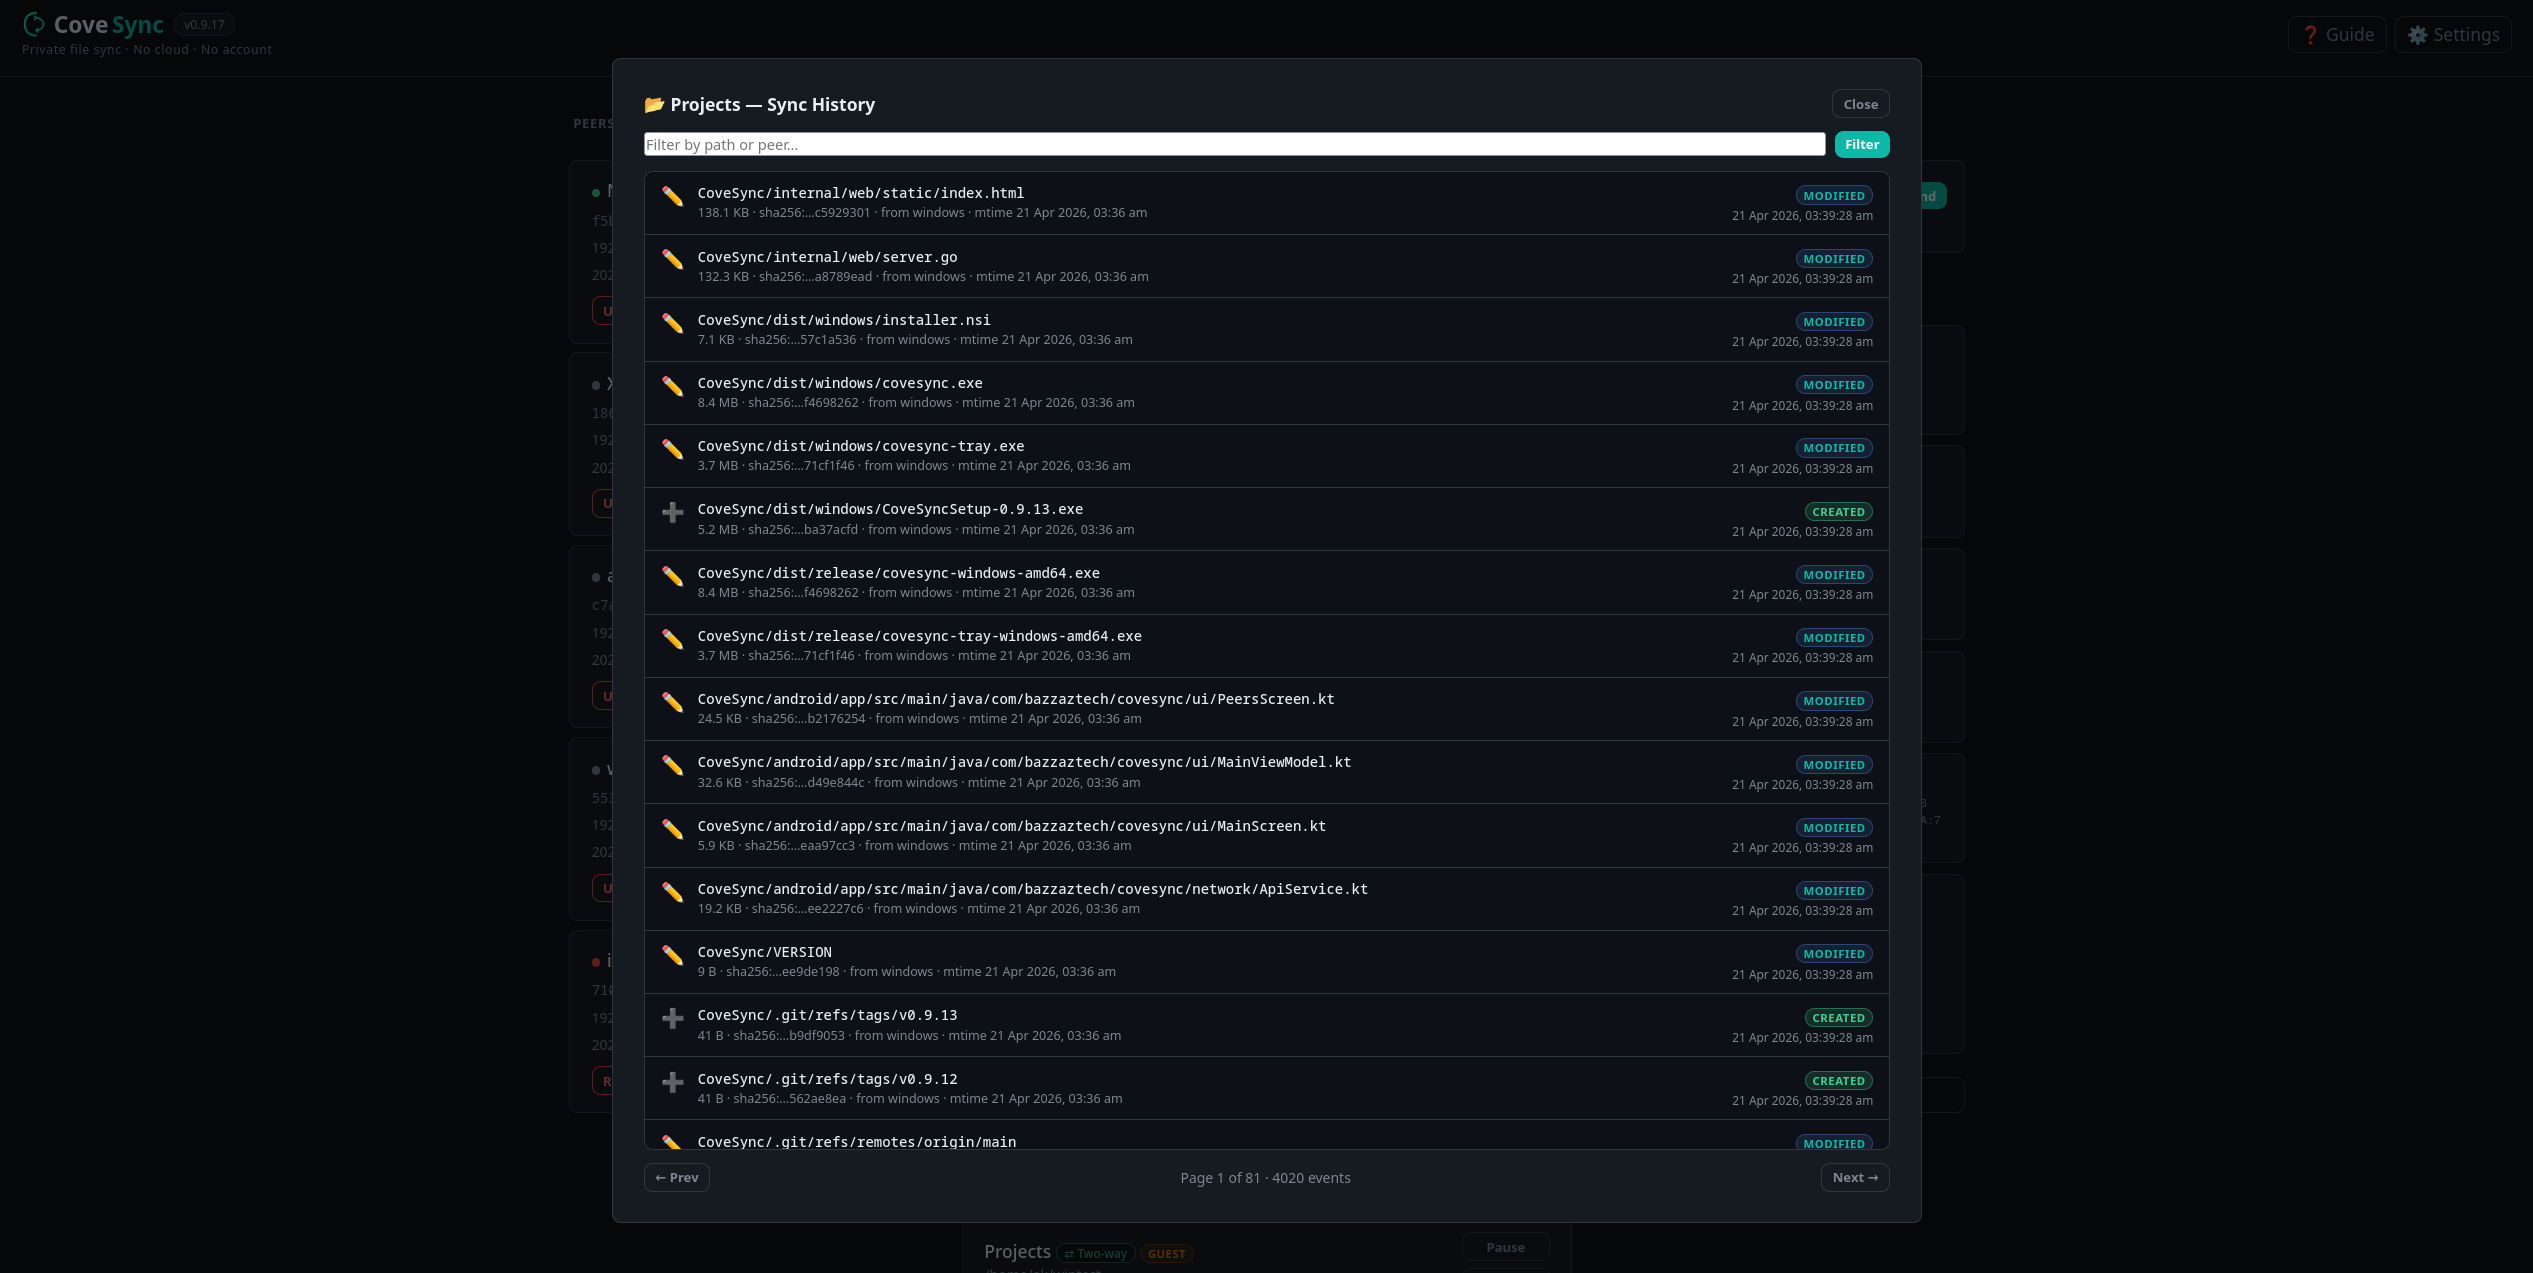Select .git/refs/remotes/origin/main entry
This screenshot has width=2533, height=1273.
(x=856, y=1142)
